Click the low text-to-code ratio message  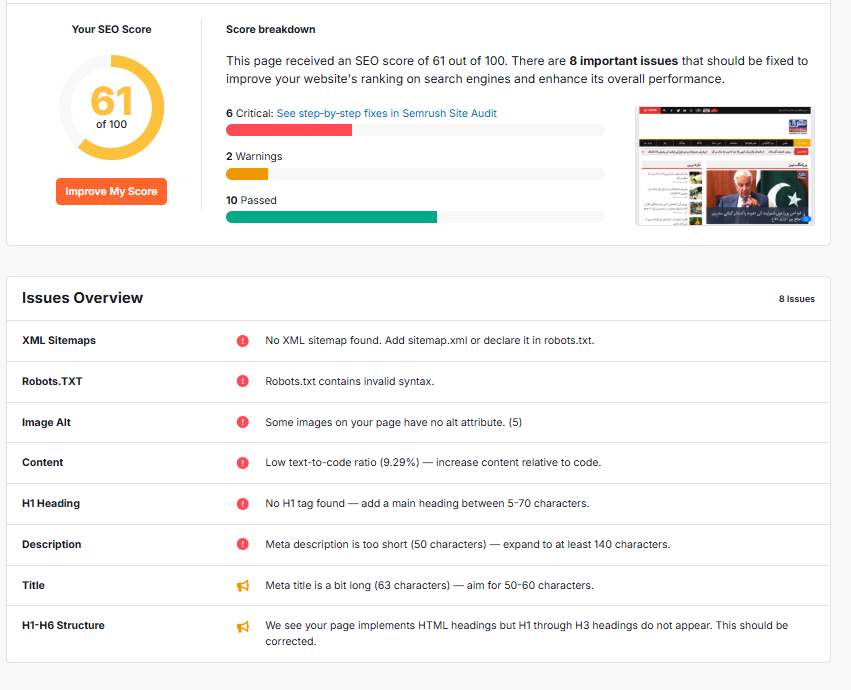(433, 463)
